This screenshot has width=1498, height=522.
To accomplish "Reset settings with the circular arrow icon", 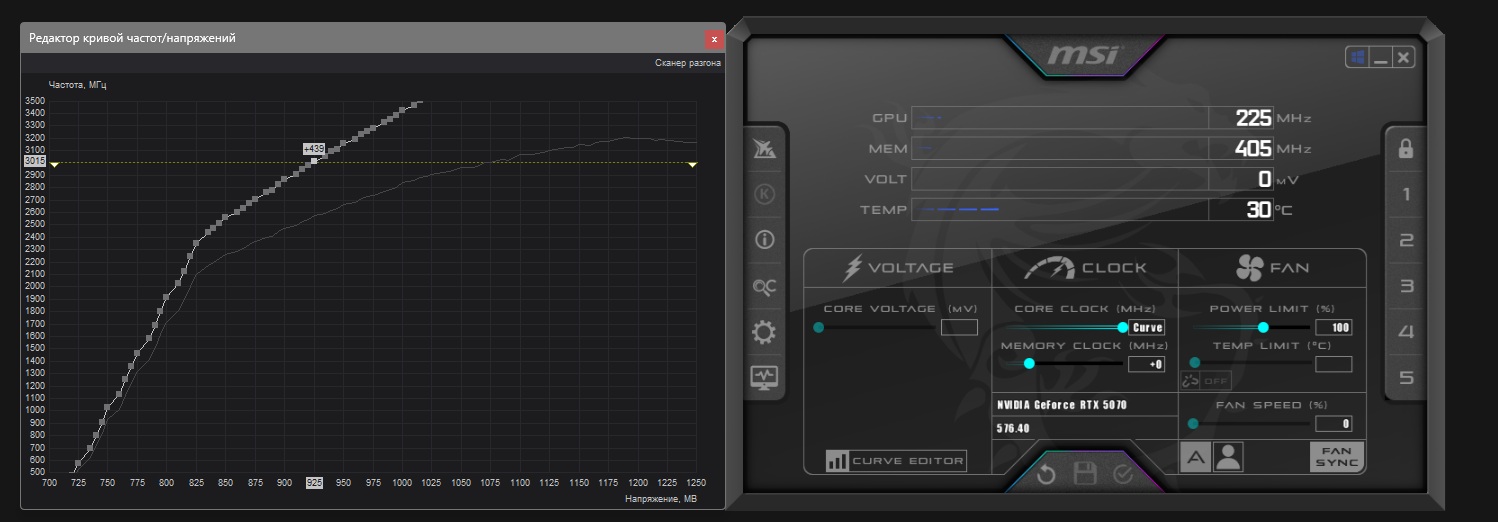I will tap(1046, 474).
